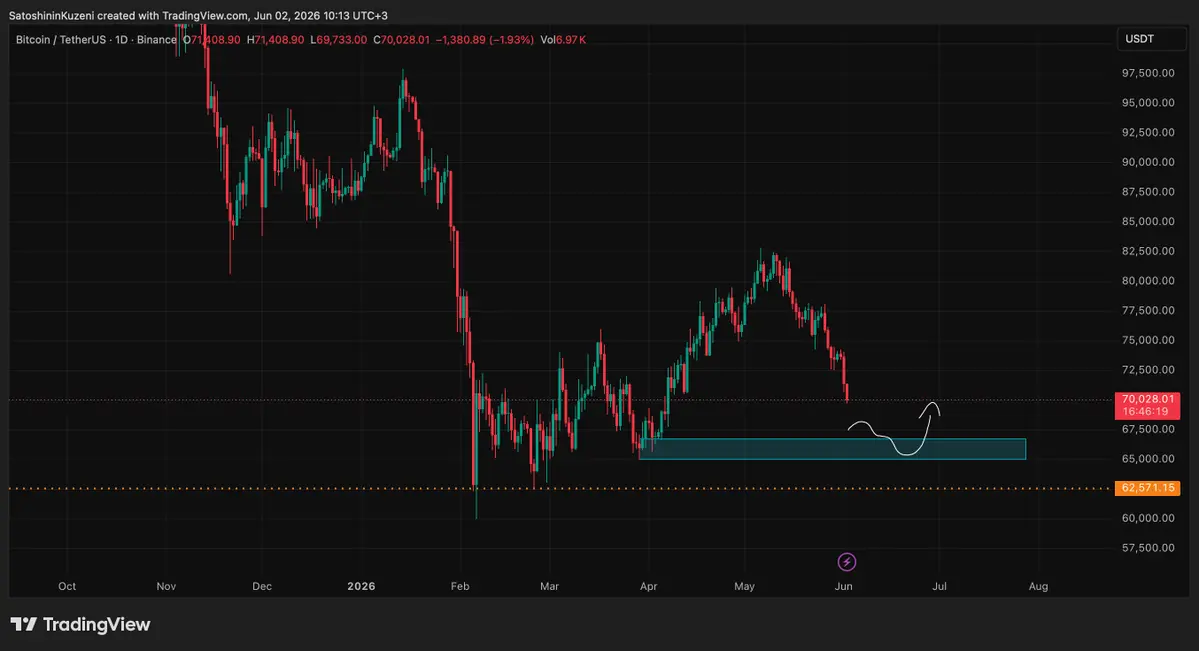Screen dimensions: 1199x651
Task: Click the Jun label on the time axis
Action: [843, 586]
